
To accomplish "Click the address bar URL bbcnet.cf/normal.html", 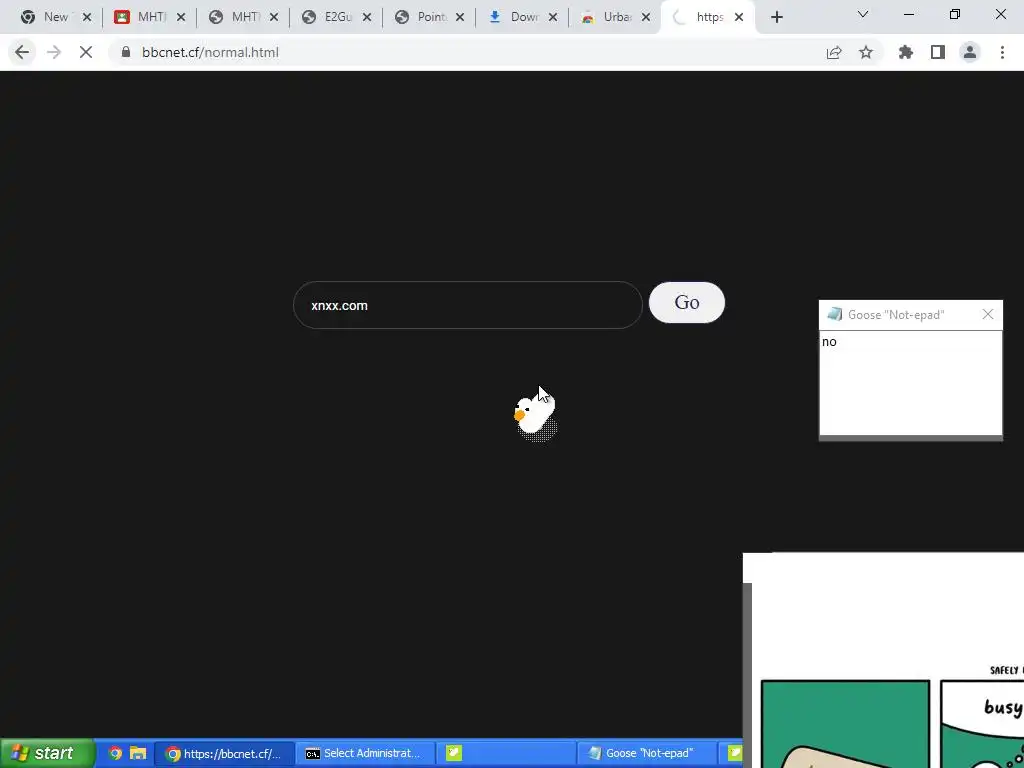I will pos(210,52).
